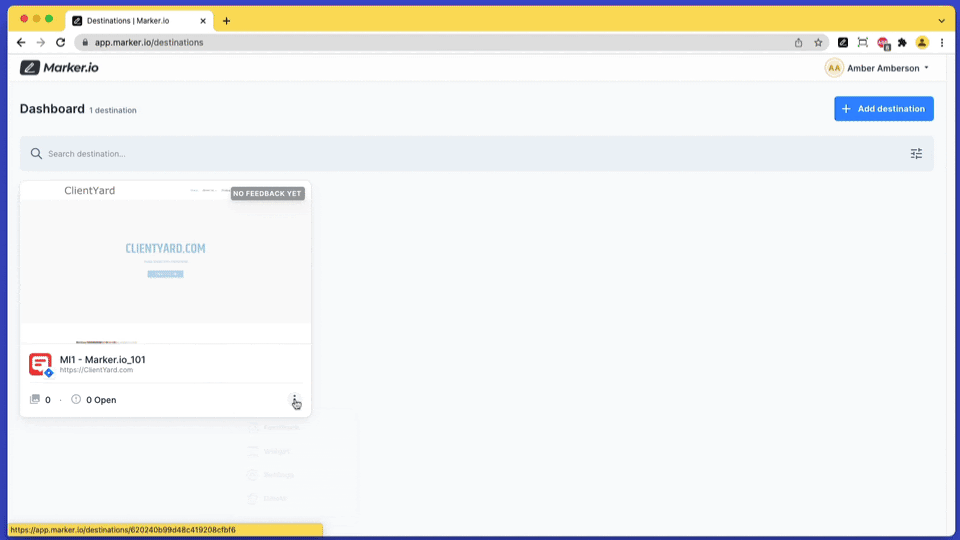Open the destination card three-dot menu
The image size is (960, 540).
point(294,400)
